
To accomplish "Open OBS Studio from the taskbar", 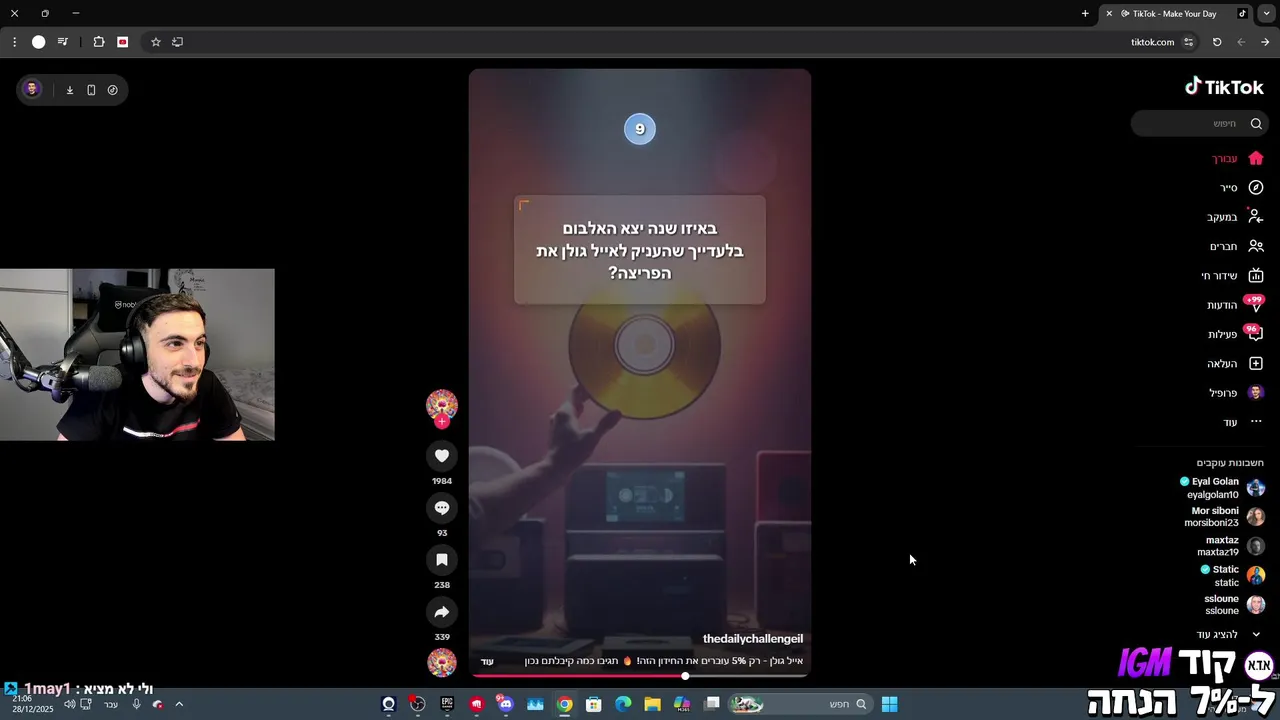I will [417, 704].
